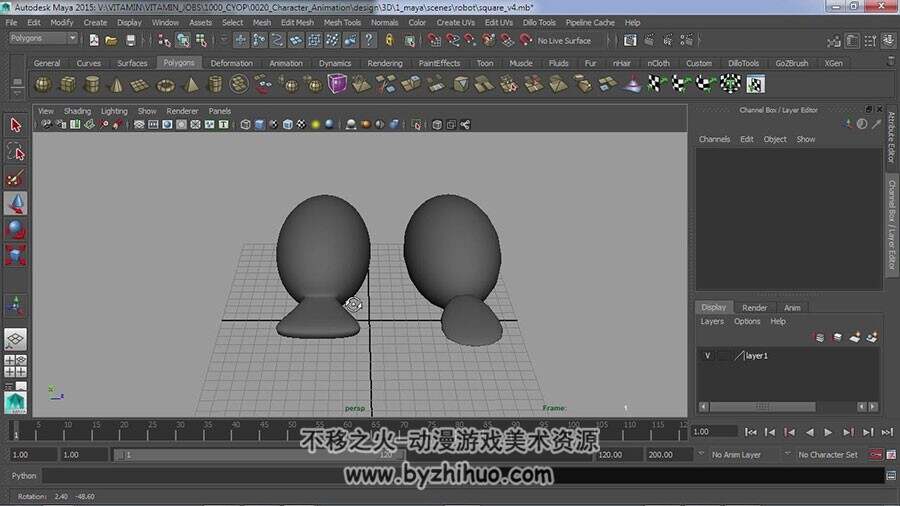Toggle the auto keyframe button
Viewport: 900px width, 506px height.
[877, 455]
